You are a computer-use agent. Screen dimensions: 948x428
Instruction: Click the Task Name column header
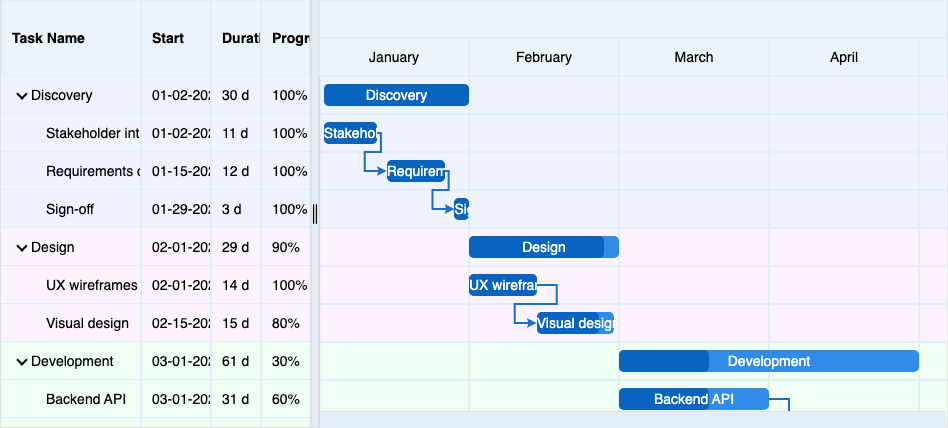(x=48, y=38)
